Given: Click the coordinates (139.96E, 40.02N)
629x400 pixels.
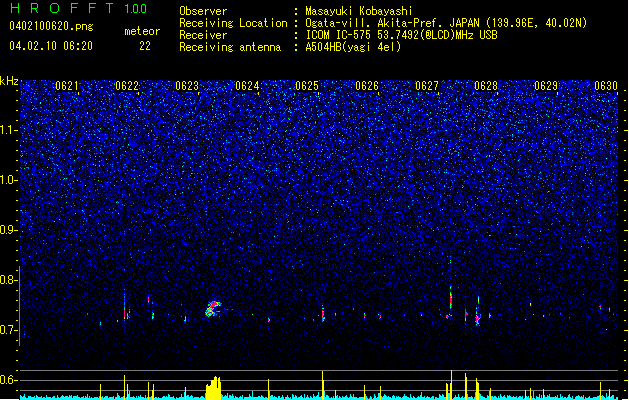Looking at the screenshot, I should coord(536,23).
